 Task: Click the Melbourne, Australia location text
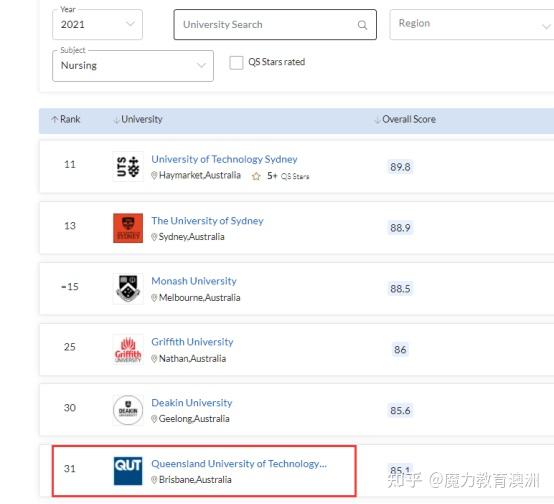[200, 298]
